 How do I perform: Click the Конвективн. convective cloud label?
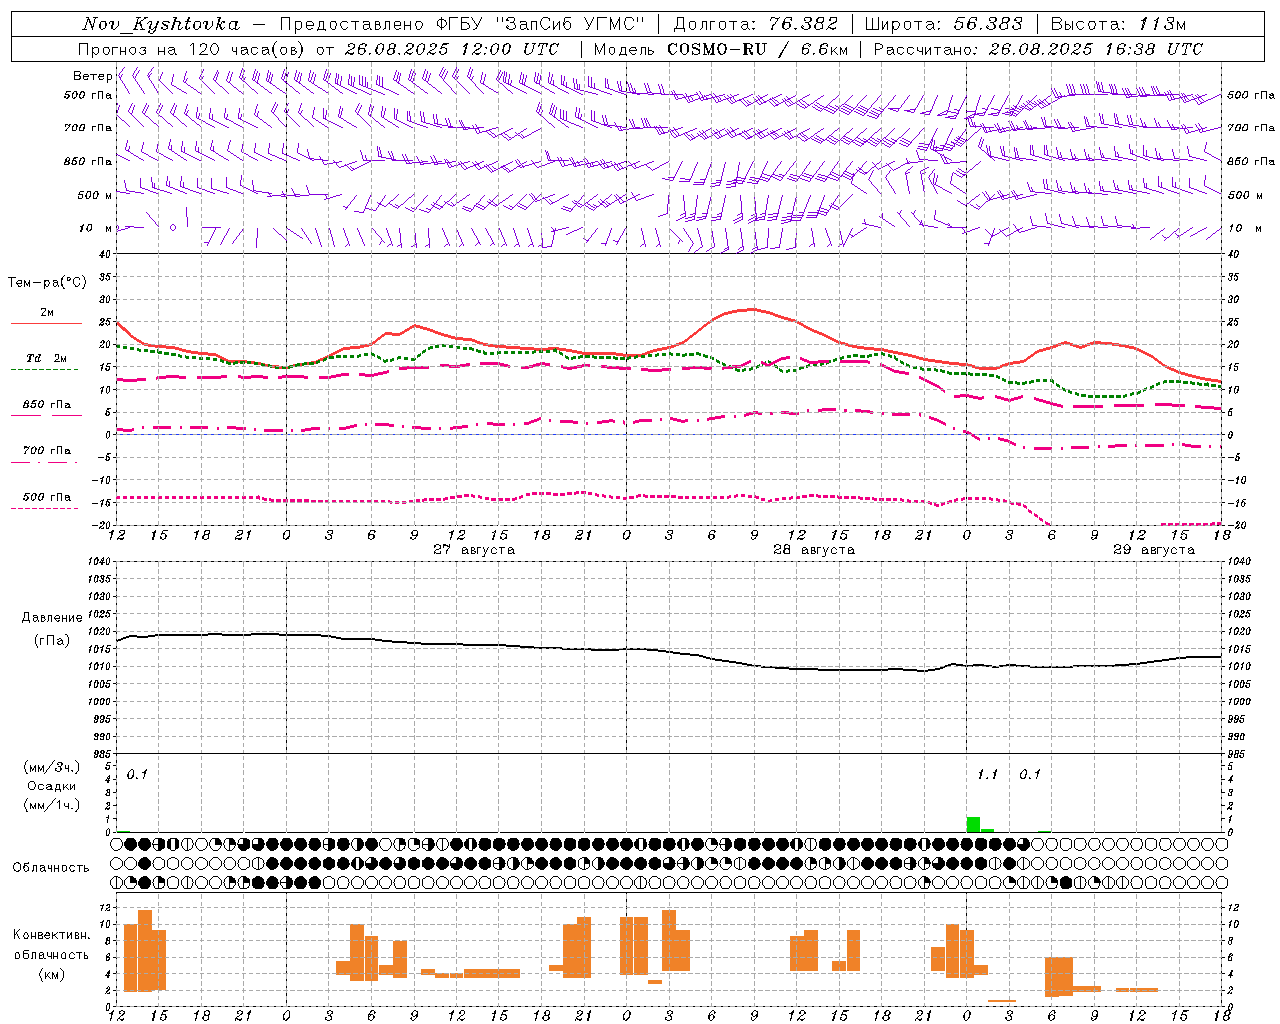coord(51,935)
